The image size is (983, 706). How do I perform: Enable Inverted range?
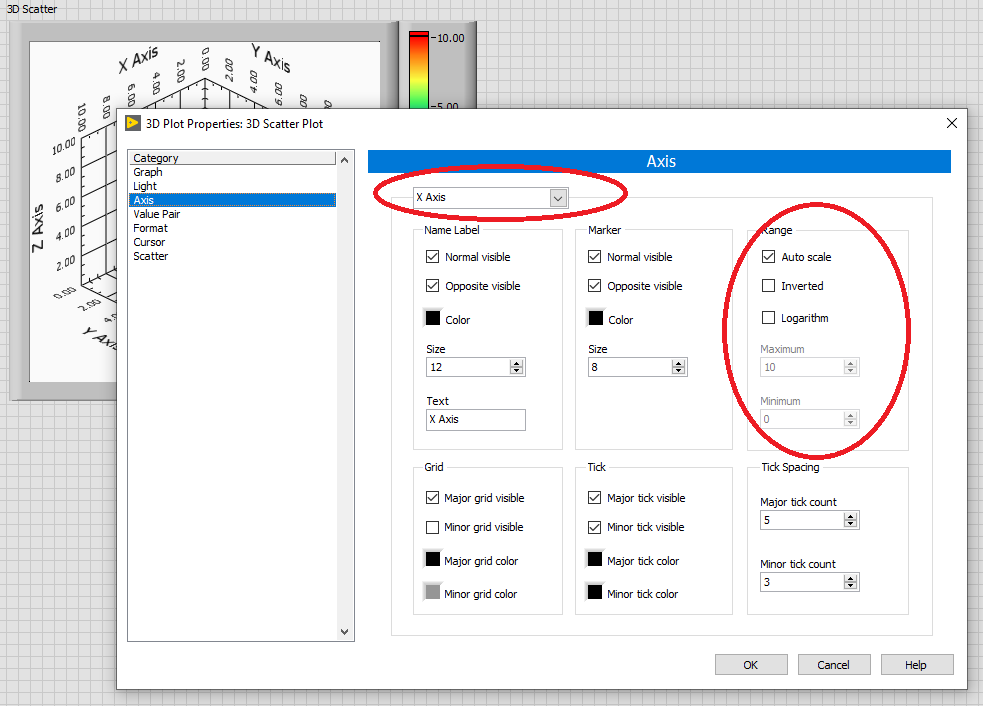(x=767, y=286)
